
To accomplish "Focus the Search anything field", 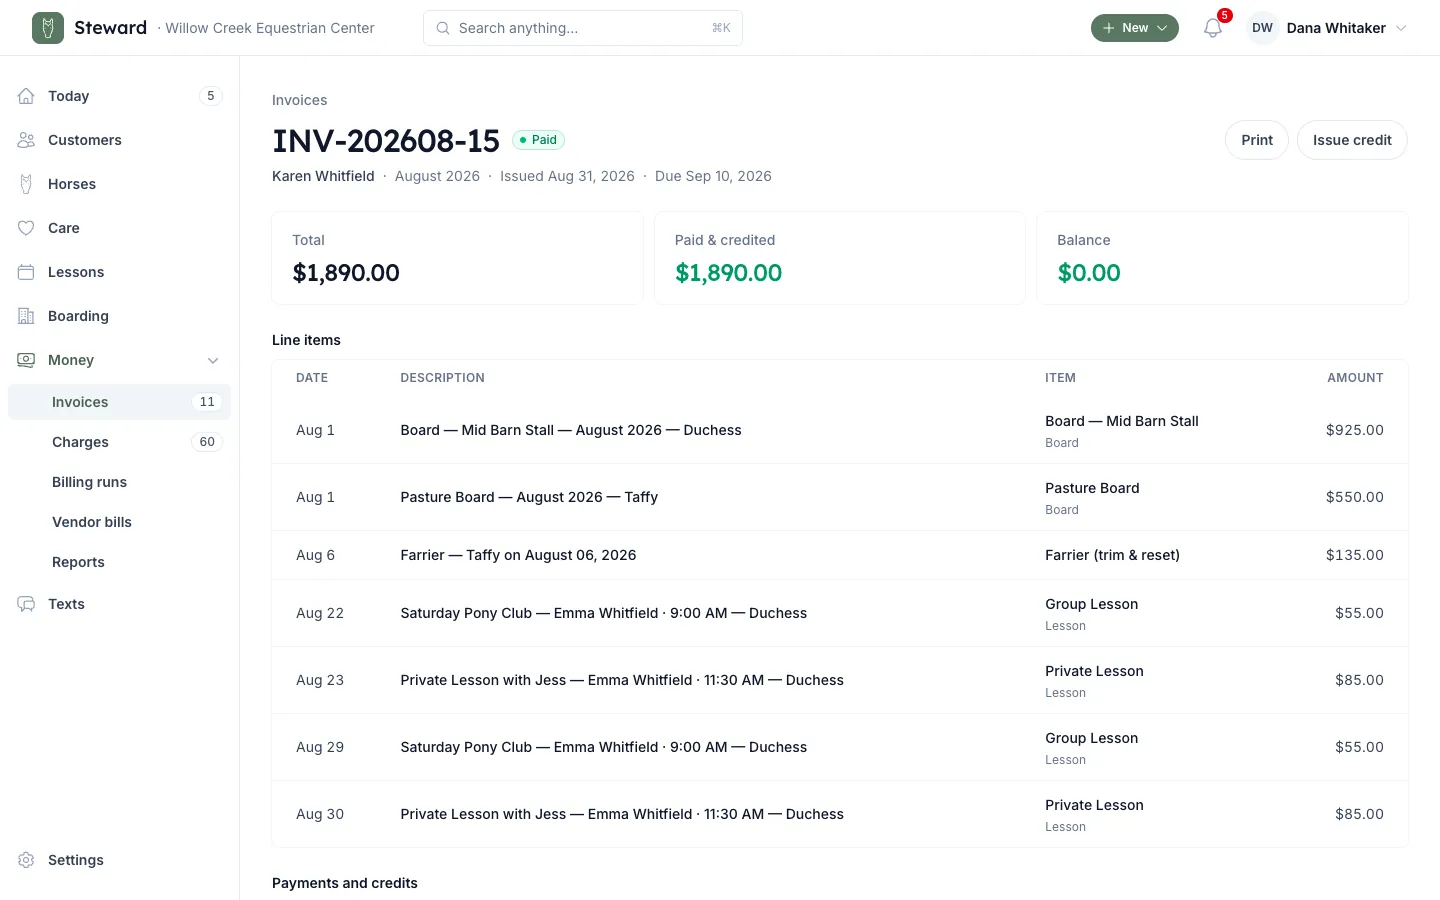I will [583, 28].
